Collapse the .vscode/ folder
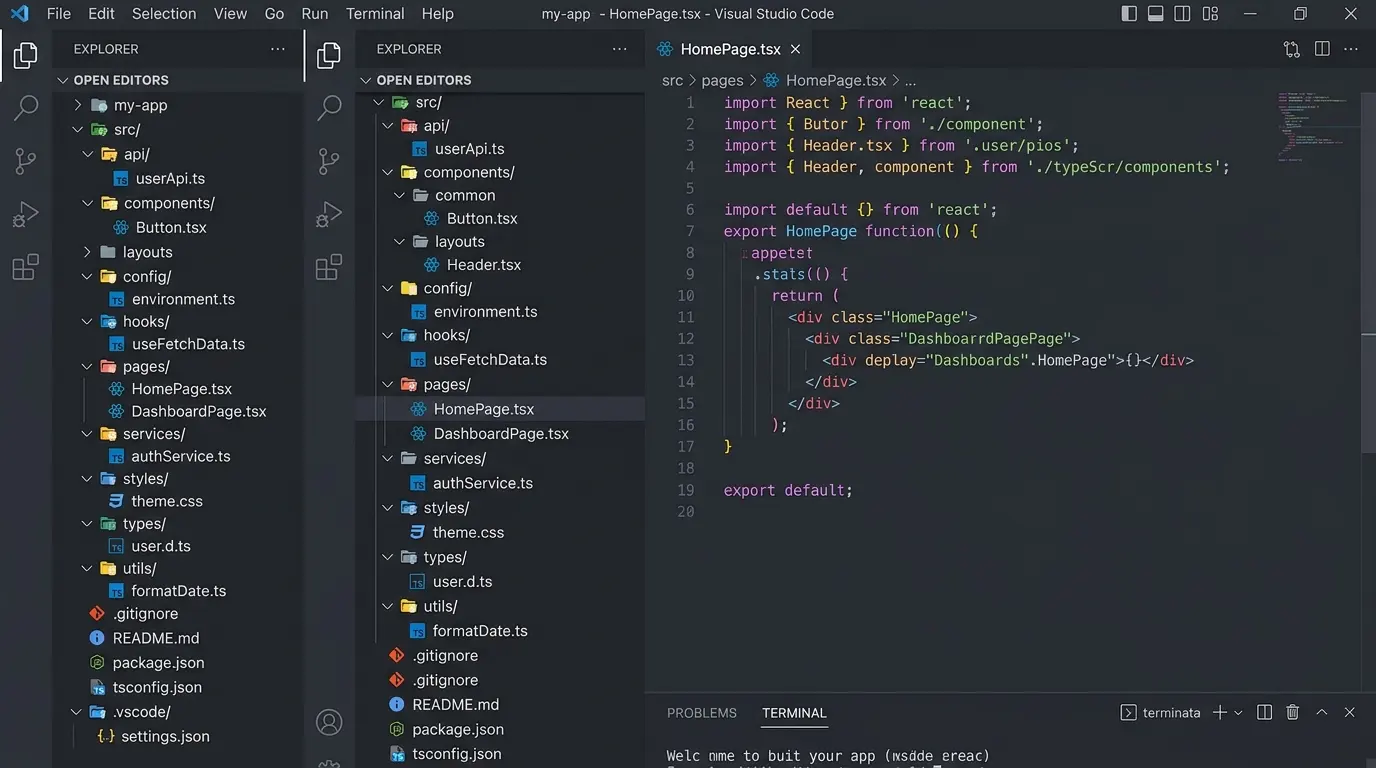The width and height of the screenshot is (1376, 768). (x=77, y=712)
